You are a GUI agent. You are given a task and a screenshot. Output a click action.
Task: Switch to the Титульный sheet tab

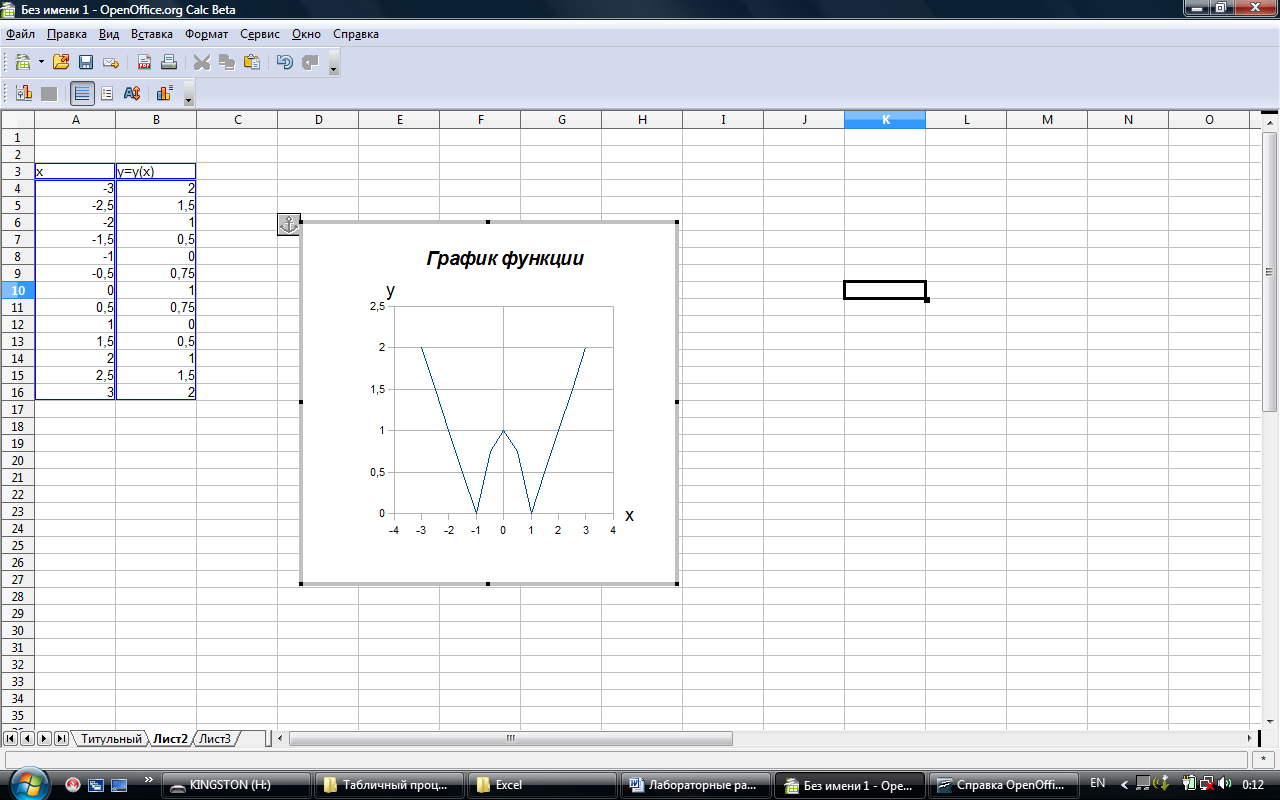tap(111, 739)
